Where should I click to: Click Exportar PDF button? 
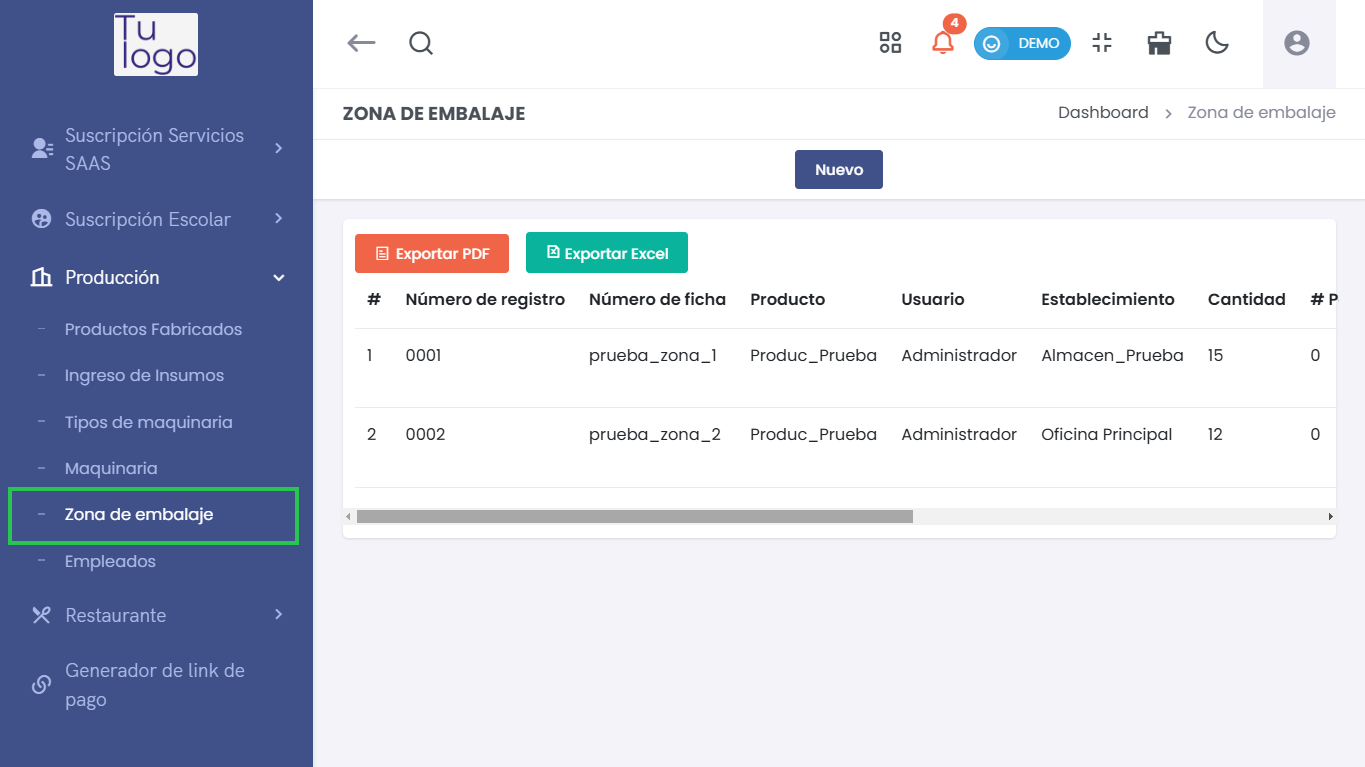(x=432, y=254)
